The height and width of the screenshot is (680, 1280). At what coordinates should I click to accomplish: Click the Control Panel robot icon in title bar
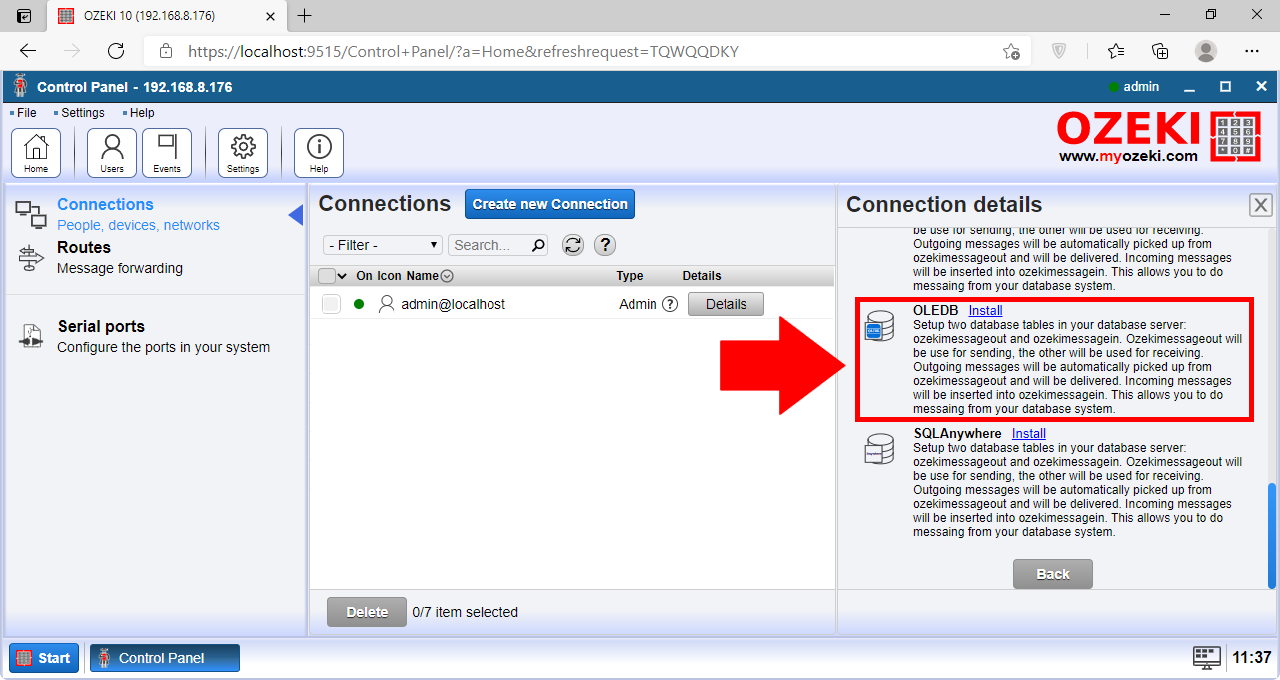coord(20,87)
